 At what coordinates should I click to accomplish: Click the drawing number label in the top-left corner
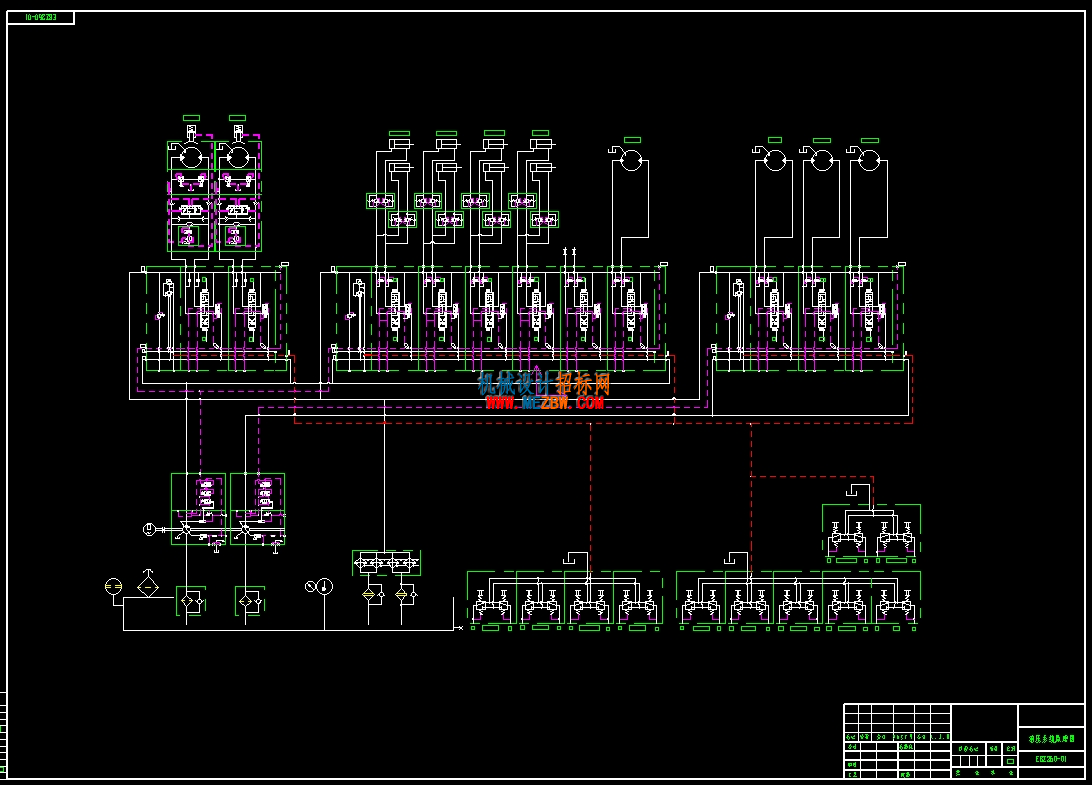pyautogui.click(x=40, y=17)
